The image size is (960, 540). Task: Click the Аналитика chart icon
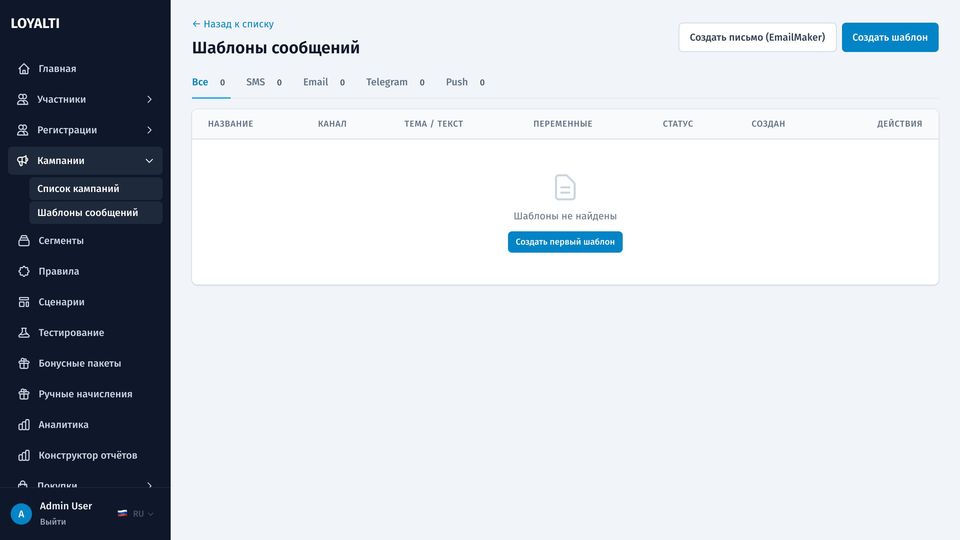tap(24, 424)
